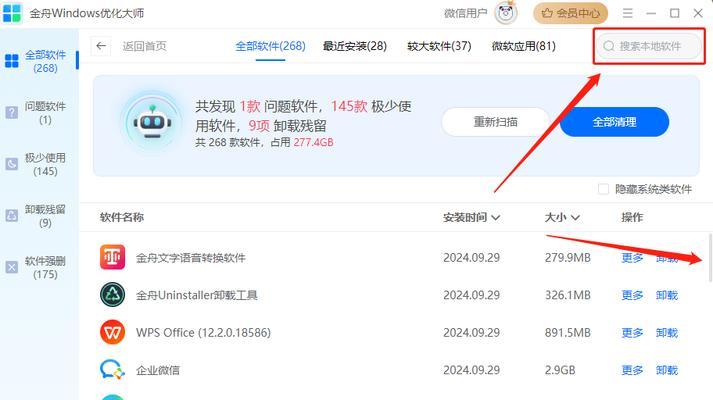Viewport: 713px width, 400px height.
Task: Click the back arrow icon
Action: click(101, 46)
